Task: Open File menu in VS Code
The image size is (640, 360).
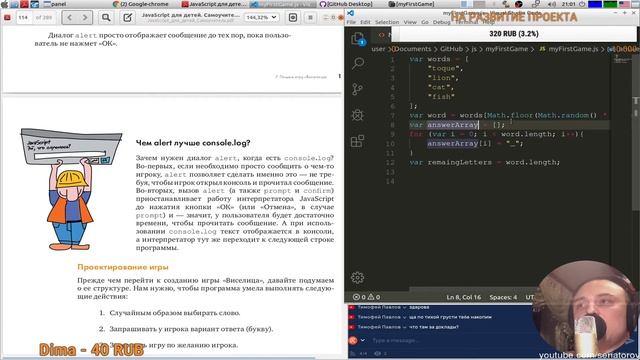Action: 351,22
